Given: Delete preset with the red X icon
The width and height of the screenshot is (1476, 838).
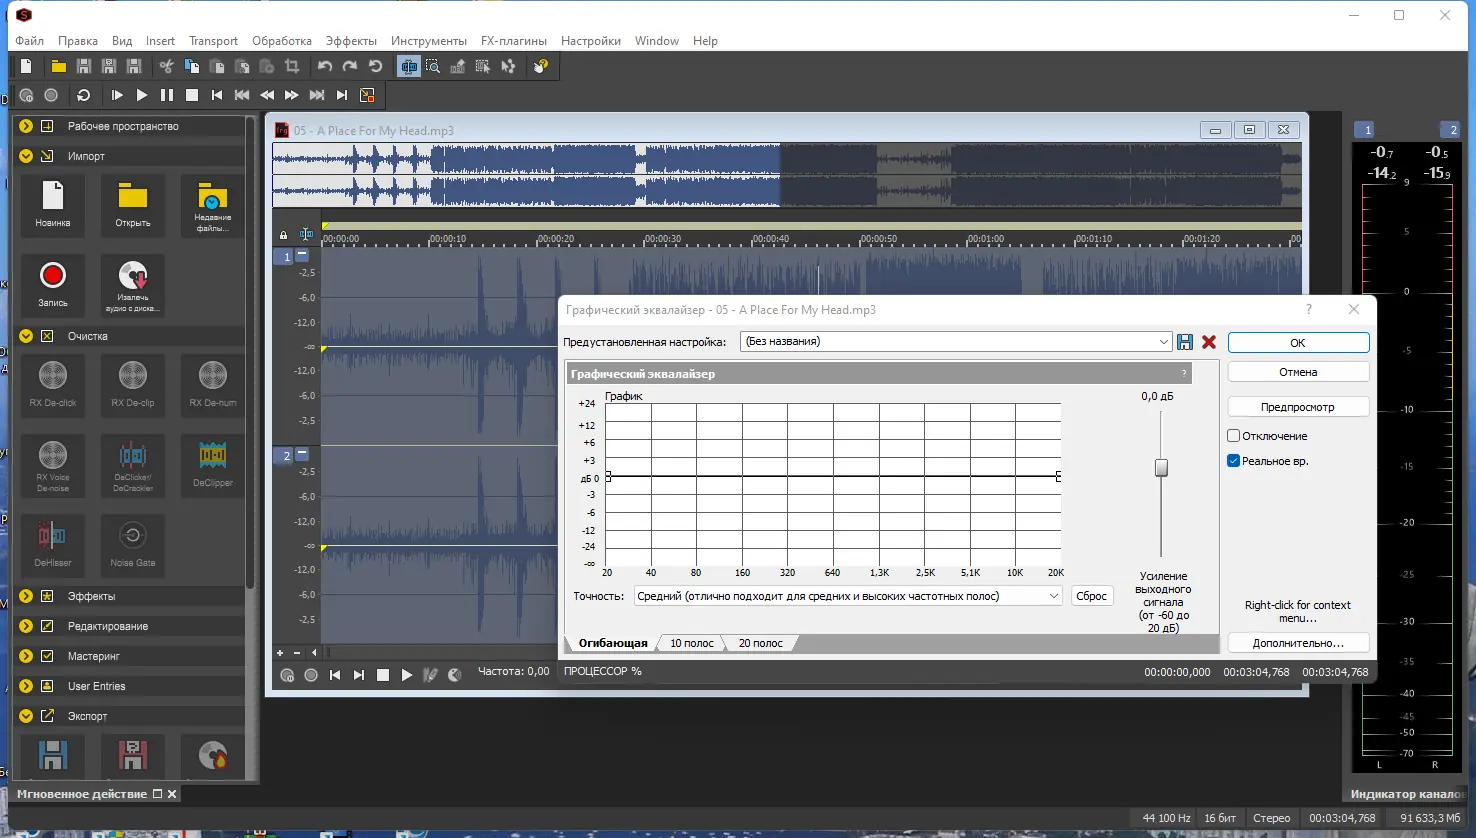Looking at the screenshot, I should pyautogui.click(x=1209, y=342).
